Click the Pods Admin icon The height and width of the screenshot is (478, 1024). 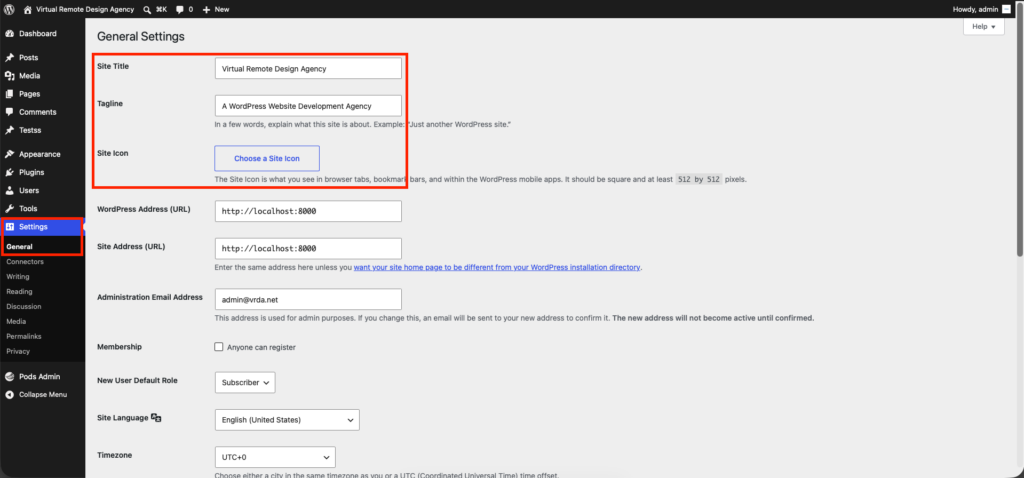[10, 376]
